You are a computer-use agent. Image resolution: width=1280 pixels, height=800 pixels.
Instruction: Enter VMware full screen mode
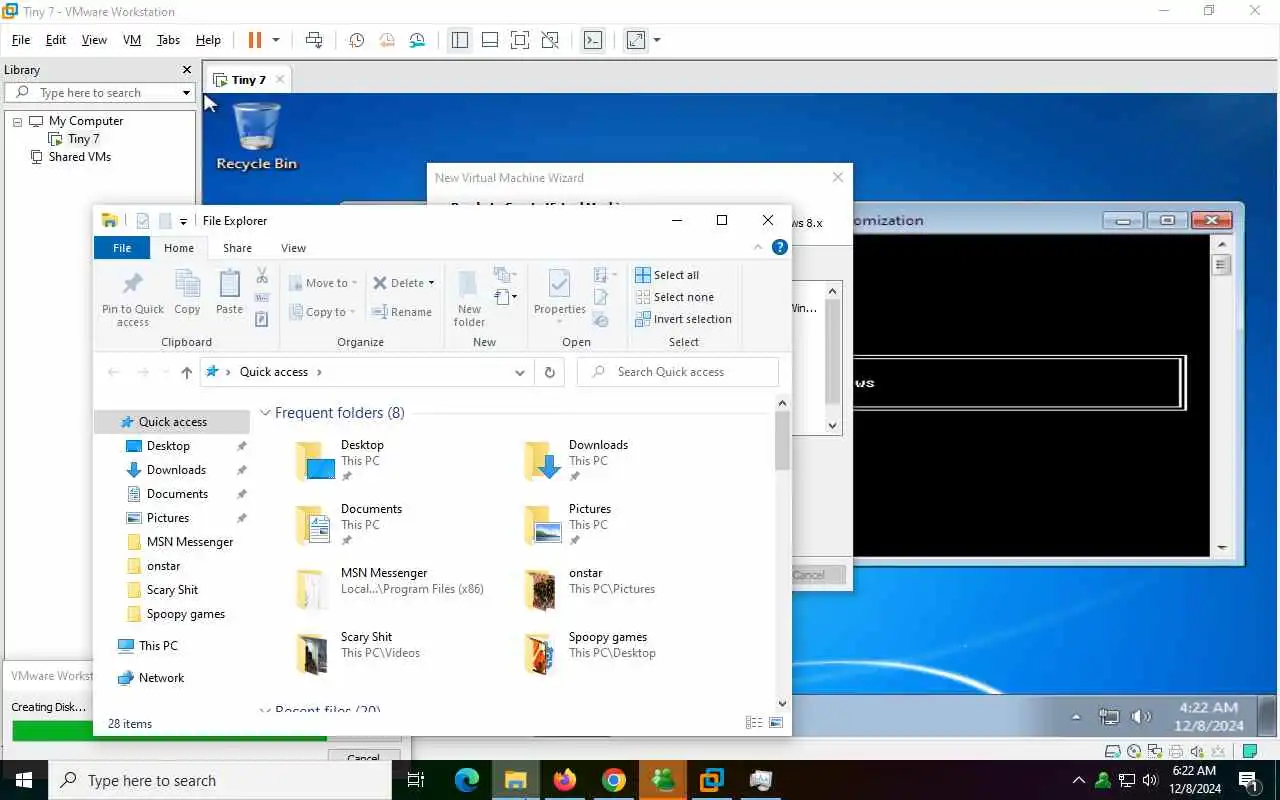pos(520,40)
